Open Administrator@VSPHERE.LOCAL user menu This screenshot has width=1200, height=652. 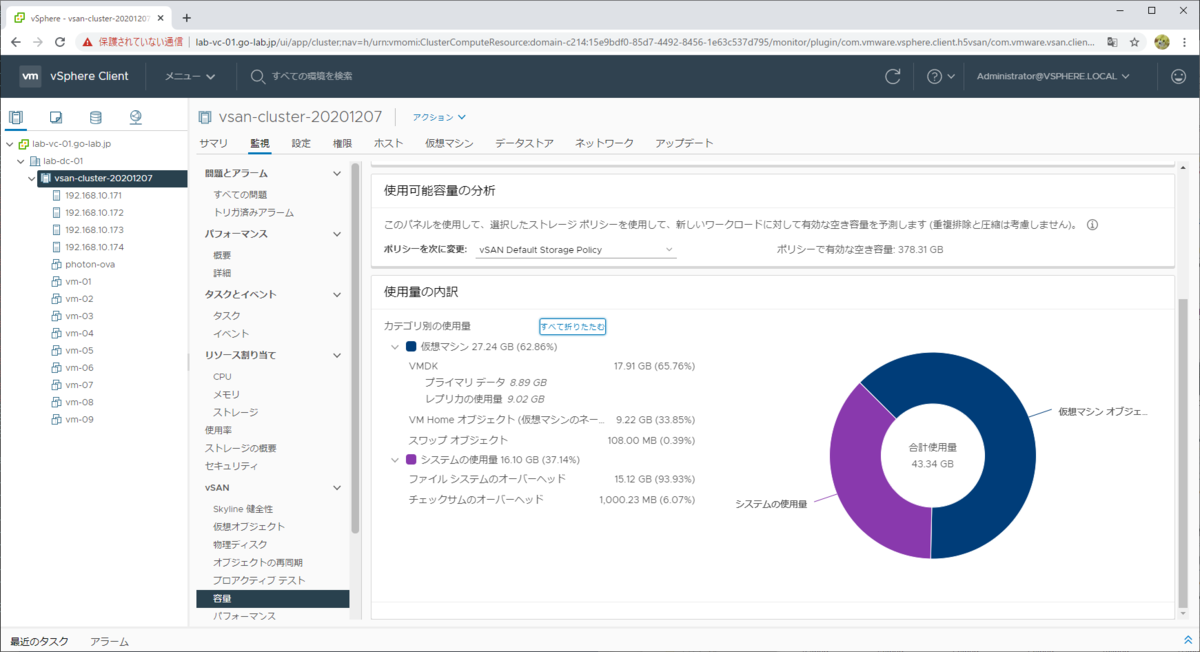[1053, 76]
